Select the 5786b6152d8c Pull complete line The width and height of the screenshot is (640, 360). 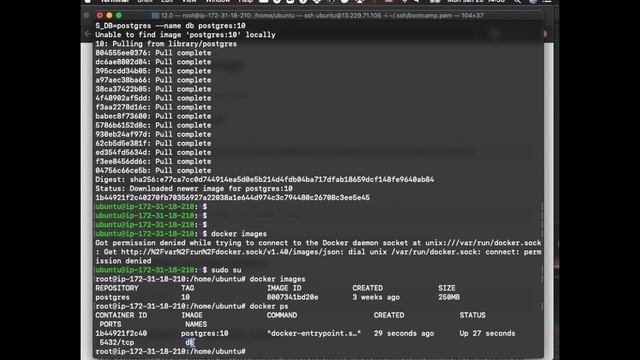click(x=153, y=125)
